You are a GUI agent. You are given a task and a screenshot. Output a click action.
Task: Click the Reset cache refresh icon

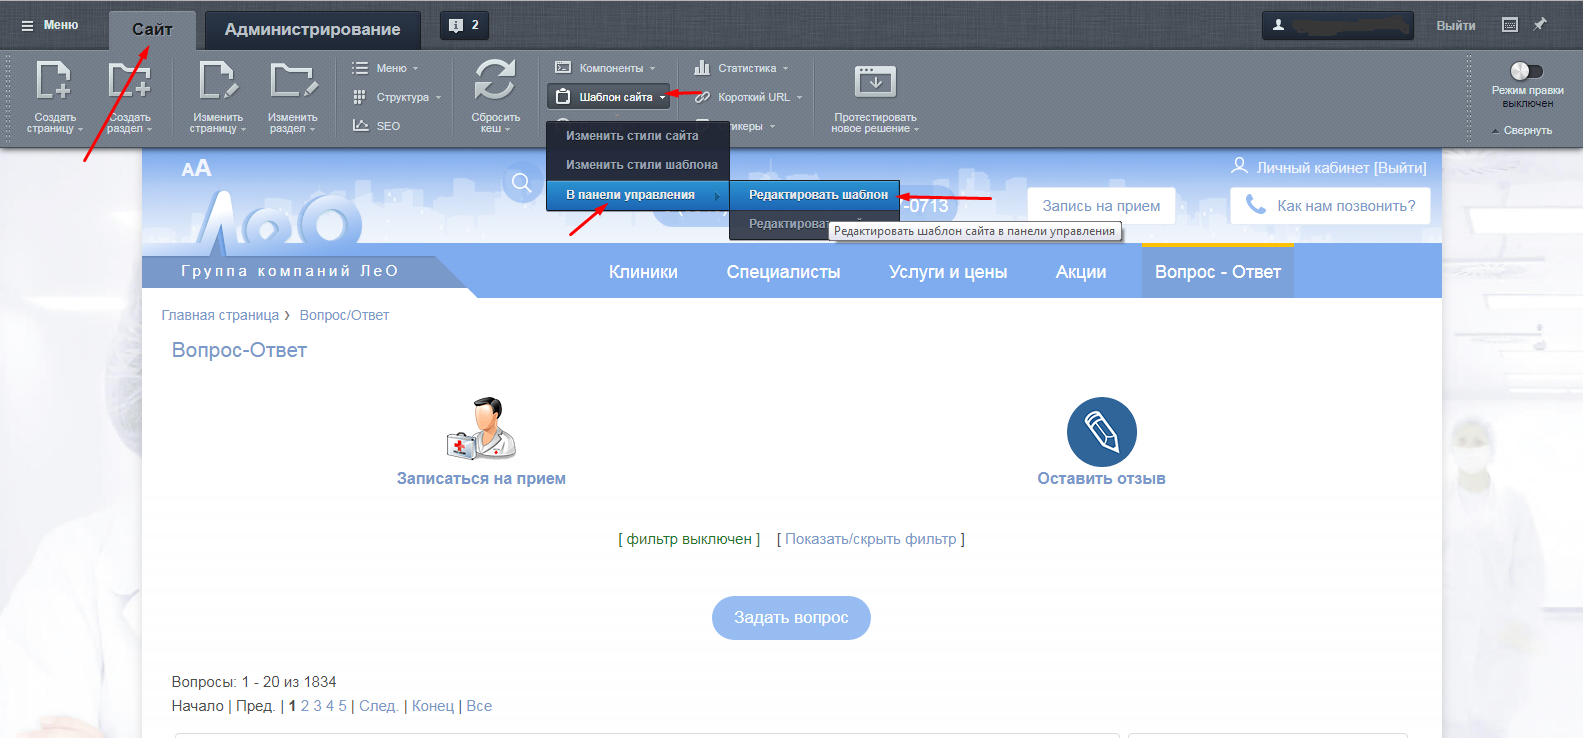click(x=495, y=80)
